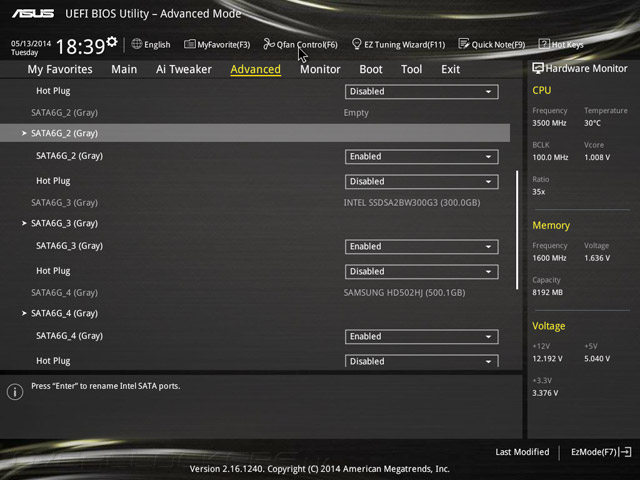Click memory voltage value 1.636 V

(597, 258)
